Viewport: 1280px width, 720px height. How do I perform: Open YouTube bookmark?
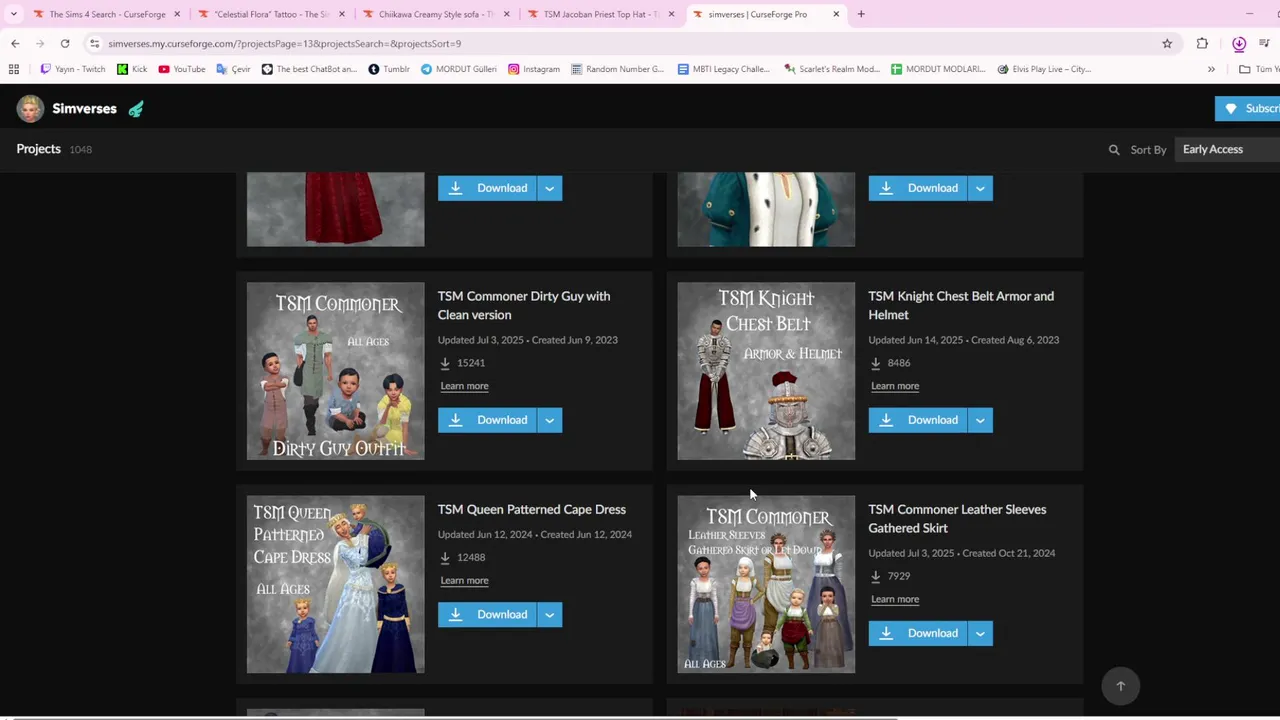pyautogui.click(x=181, y=69)
